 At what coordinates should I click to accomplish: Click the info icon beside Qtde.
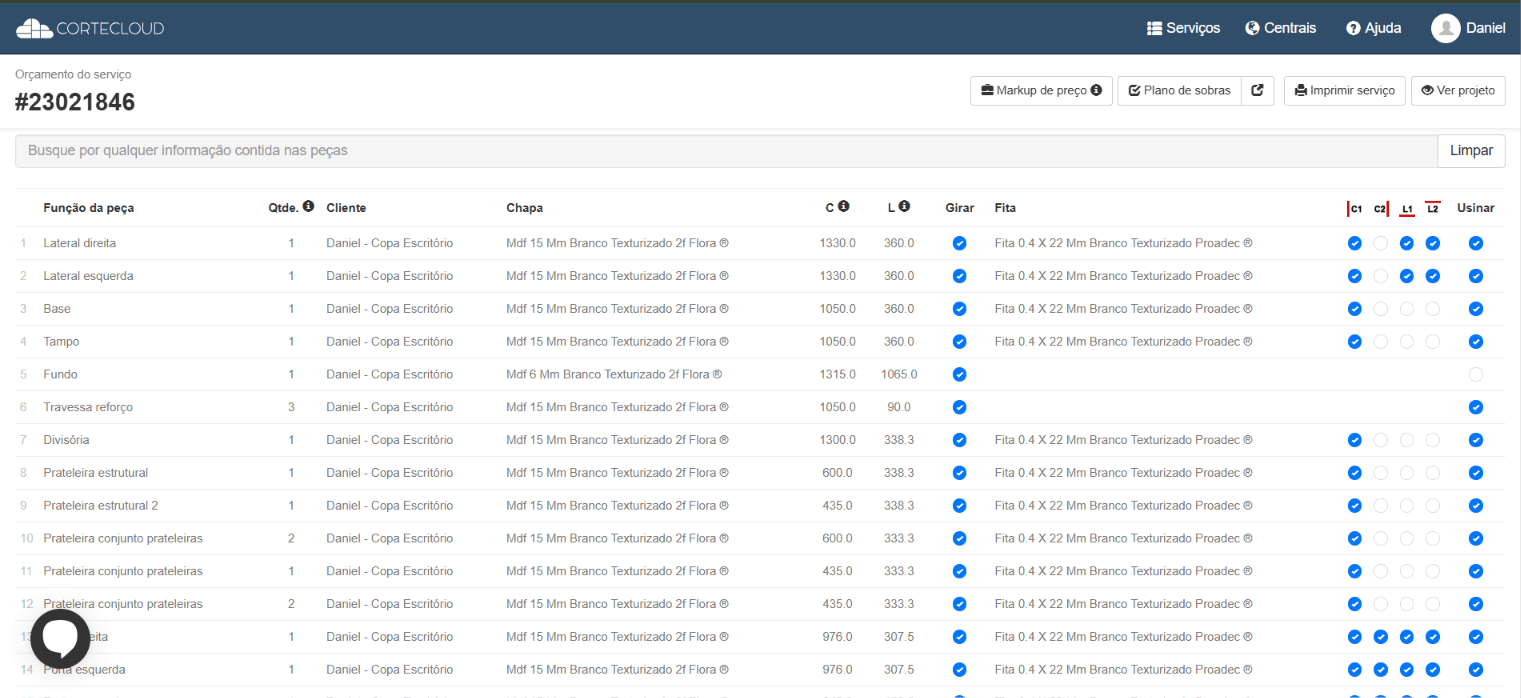coord(308,206)
